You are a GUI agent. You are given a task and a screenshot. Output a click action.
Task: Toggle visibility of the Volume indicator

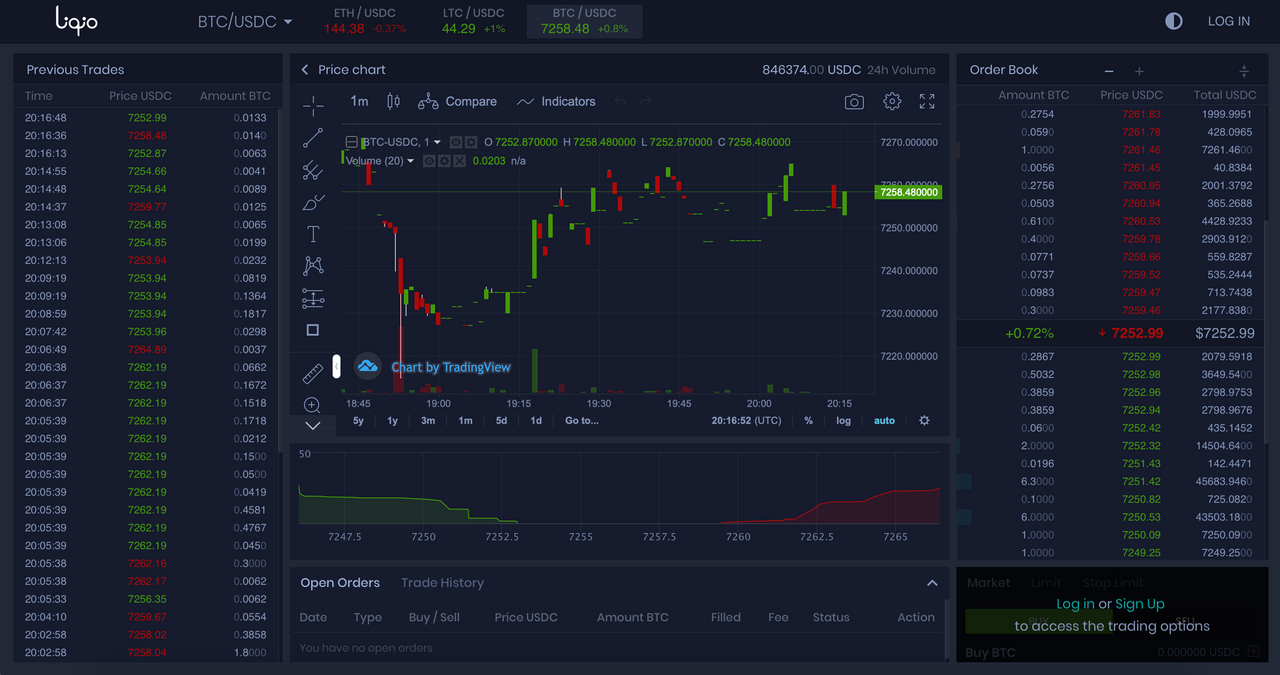(429, 161)
